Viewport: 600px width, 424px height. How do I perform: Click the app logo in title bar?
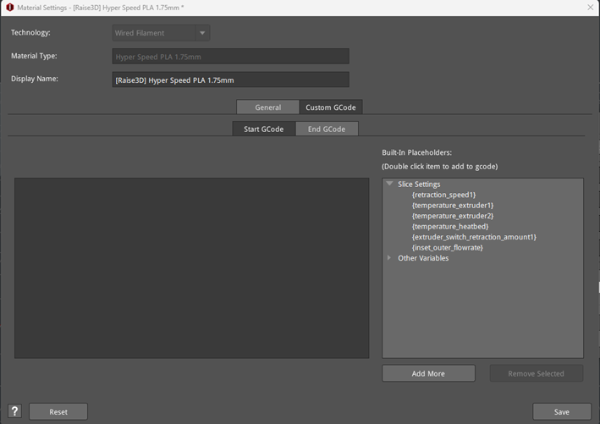(x=8, y=7)
